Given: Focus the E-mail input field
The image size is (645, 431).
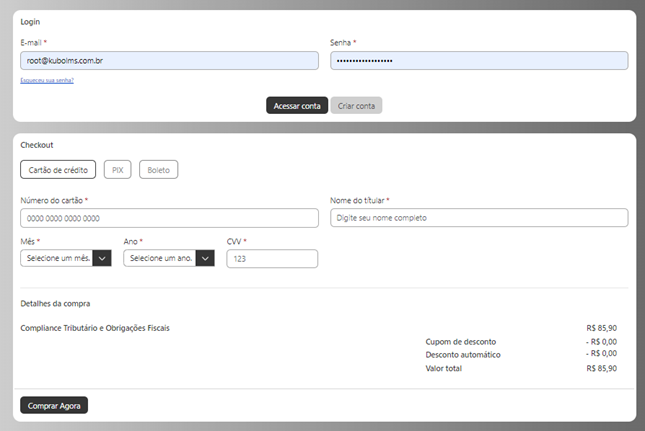Looking at the screenshot, I should [x=168, y=61].
